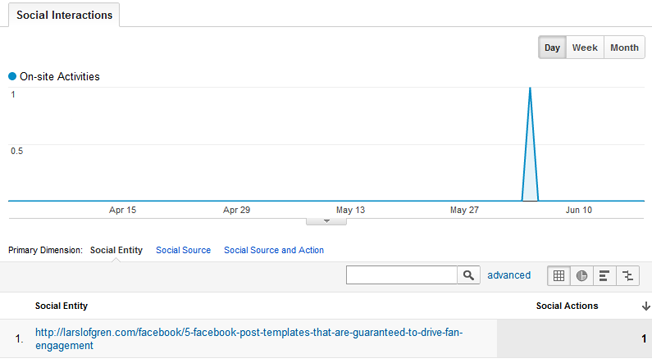This screenshot has width=652, height=363.
Task: Open the Social Interactions tab
Action: pyautogui.click(x=64, y=15)
